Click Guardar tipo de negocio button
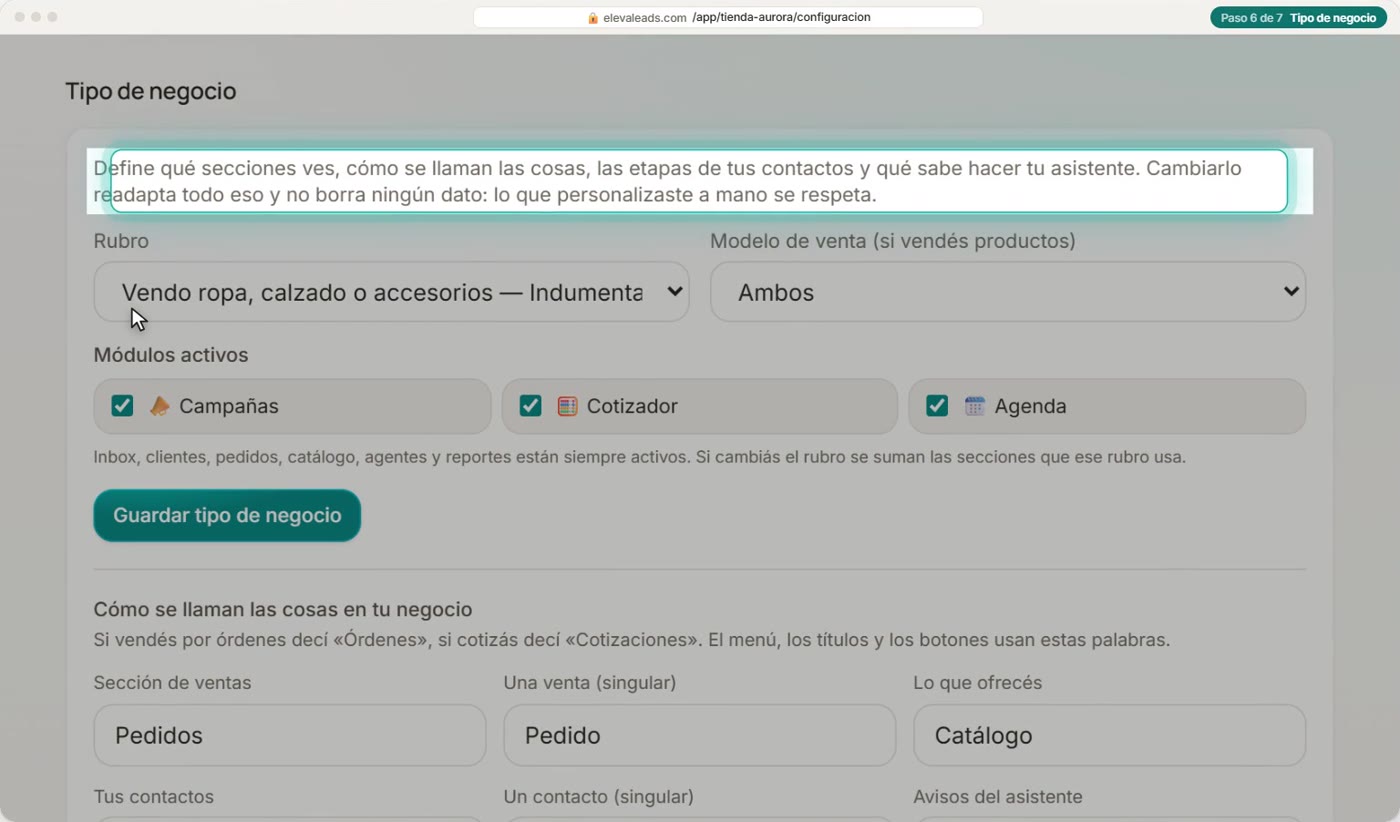Screen dimensions: 1400x822 [x=227, y=515]
